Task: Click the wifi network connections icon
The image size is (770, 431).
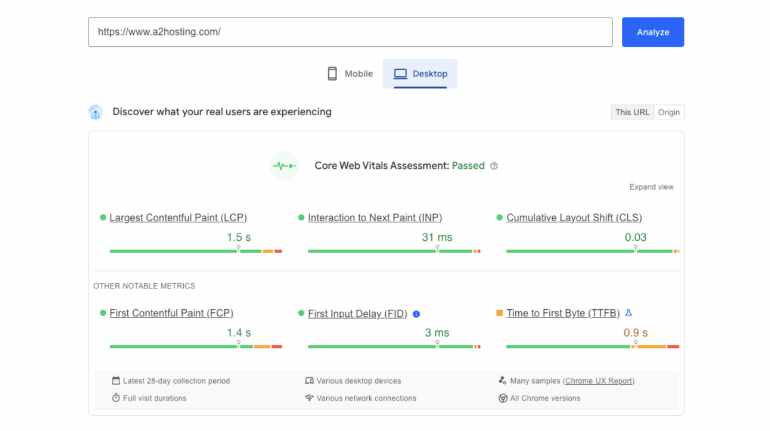Action: coord(309,398)
